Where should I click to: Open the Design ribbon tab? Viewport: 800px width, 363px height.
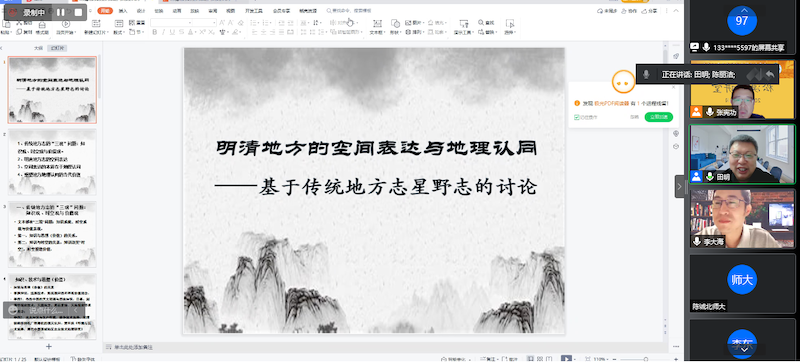pos(141,11)
